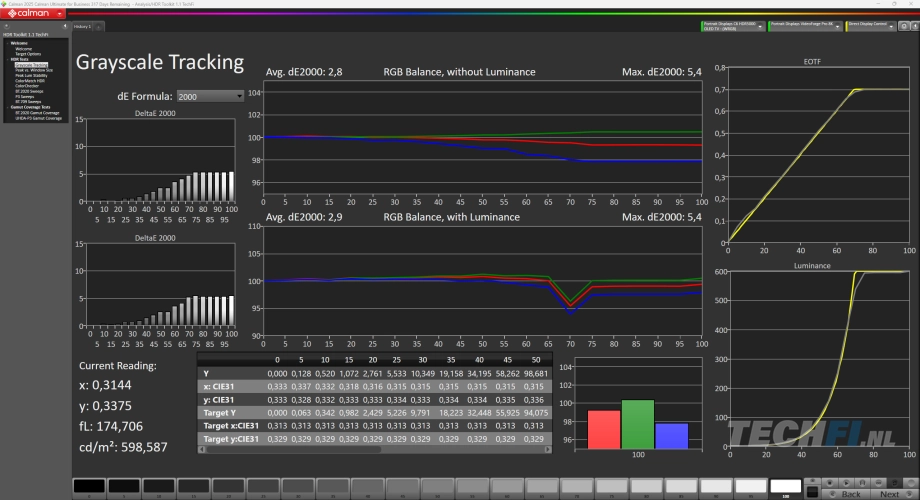Select the 100% white grayscale swatch
This screenshot has height=500, width=920.
pos(785,487)
